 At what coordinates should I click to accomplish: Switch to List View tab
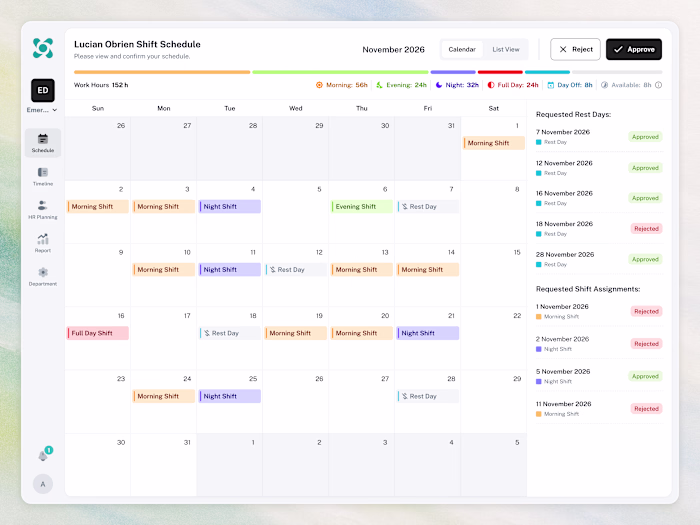pos(506,50)
